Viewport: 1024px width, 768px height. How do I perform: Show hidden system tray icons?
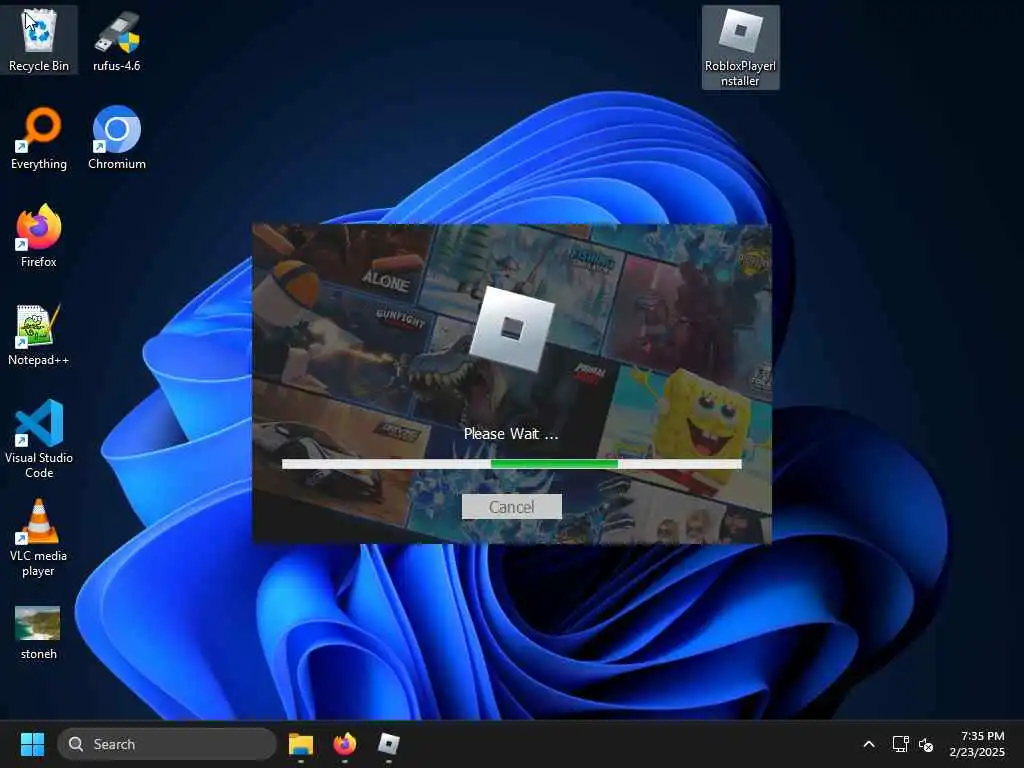[869, 744]
